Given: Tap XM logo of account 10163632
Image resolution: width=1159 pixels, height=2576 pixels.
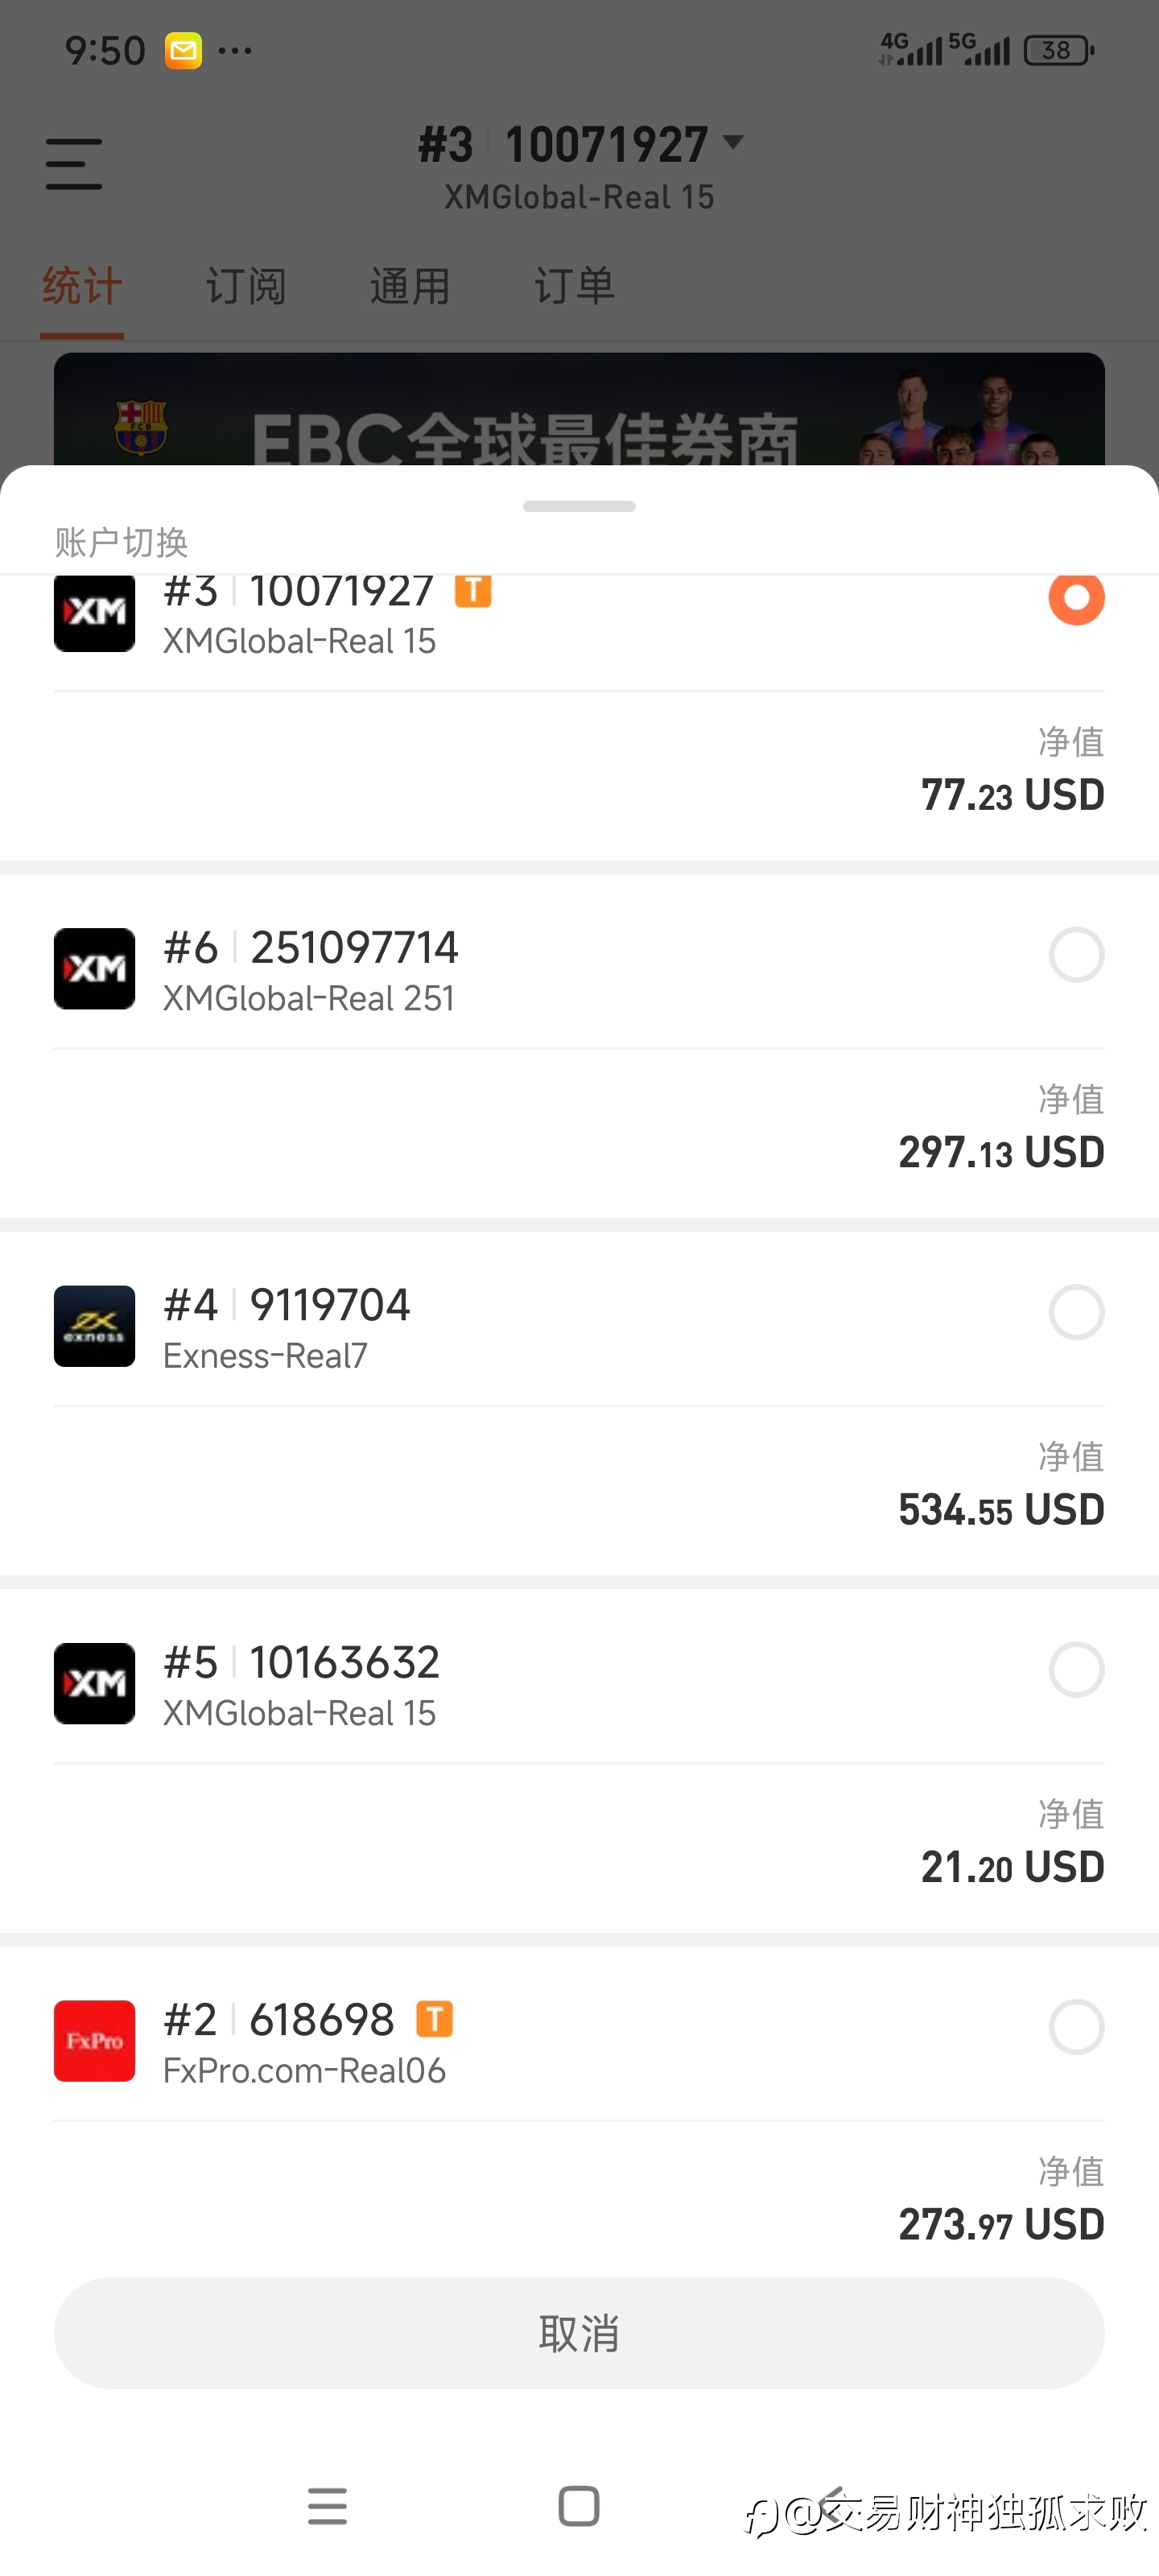Looking at the screenshot, I should tap(94, 1683).
